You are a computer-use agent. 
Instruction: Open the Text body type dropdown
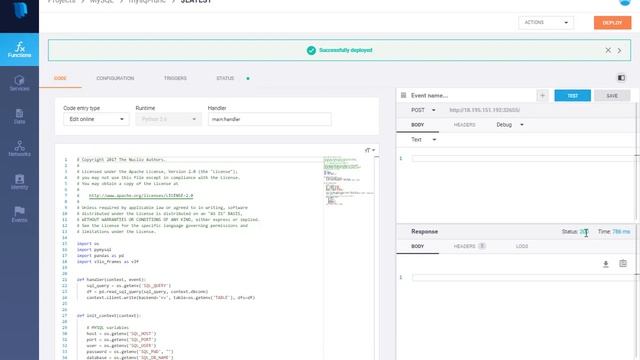pos(424,140)
